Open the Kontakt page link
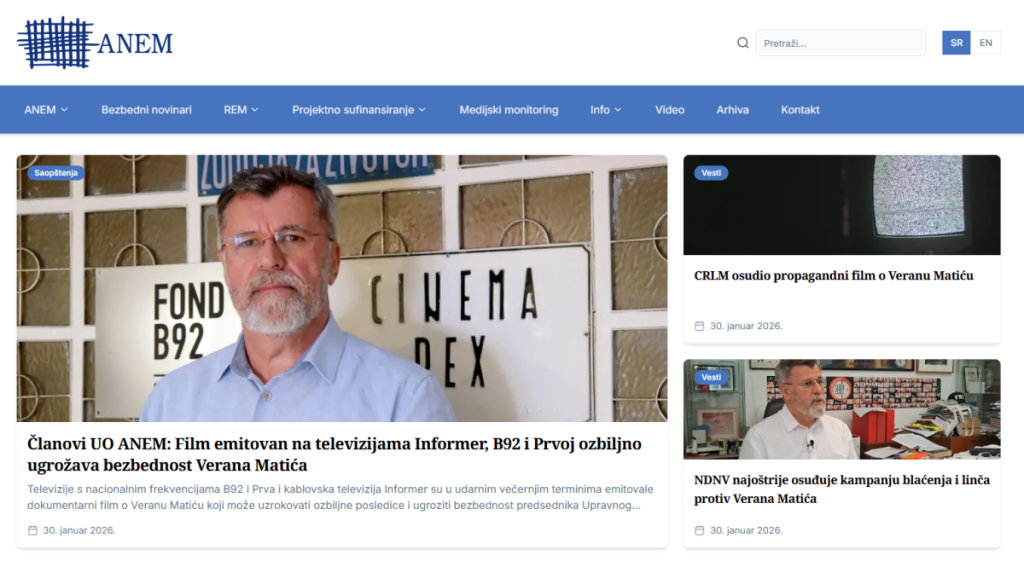 click(x=800, y=110)
